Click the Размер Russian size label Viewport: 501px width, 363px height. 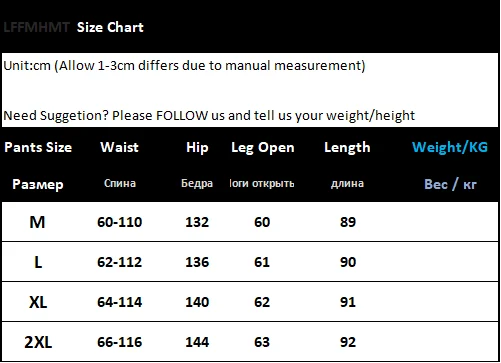click(38, 184)
